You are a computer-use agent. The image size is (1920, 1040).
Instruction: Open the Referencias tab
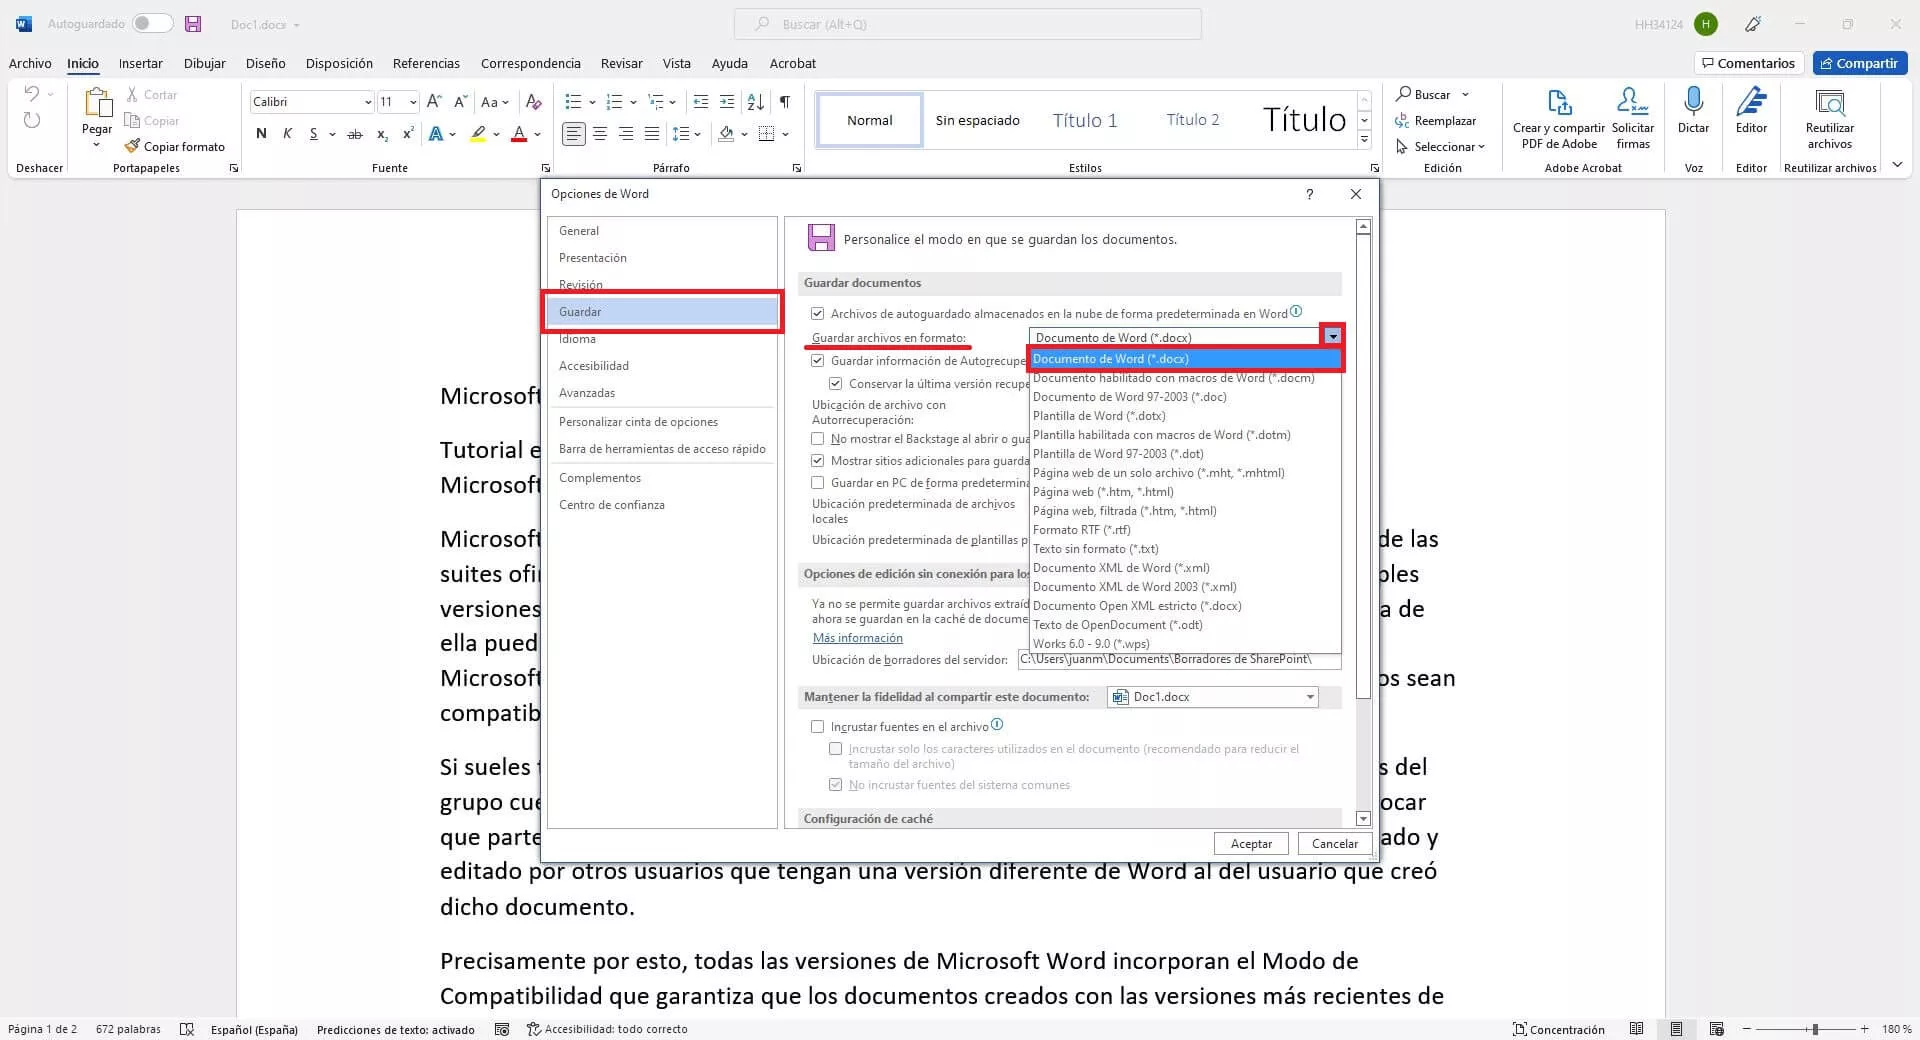pos(426,63)
